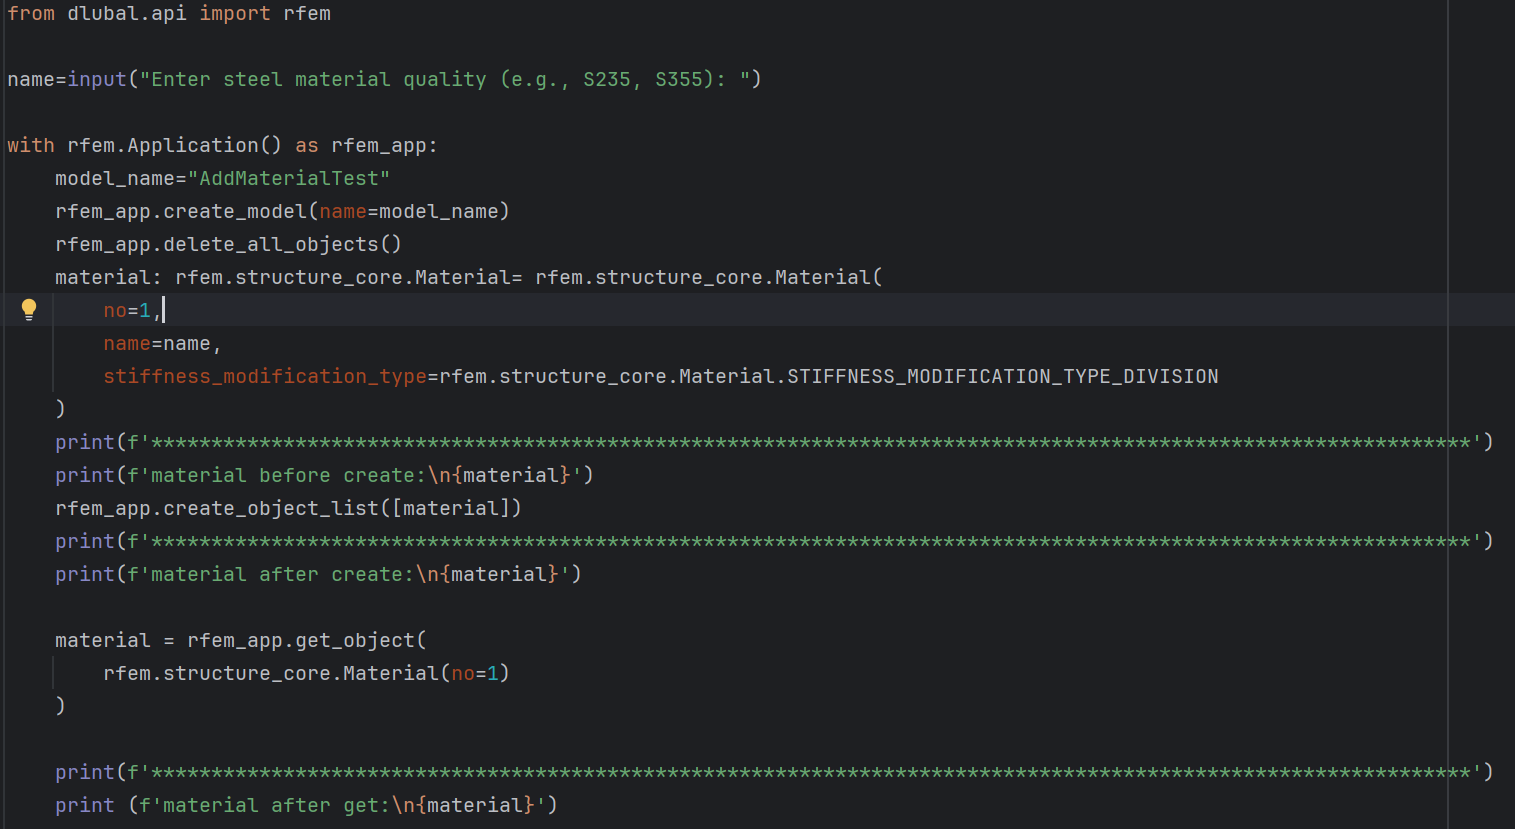The width and height of the screenshot is (1515, 829).
Task: Click the stiffness_modification_type parameter name
Action: [x=264, y=376]
